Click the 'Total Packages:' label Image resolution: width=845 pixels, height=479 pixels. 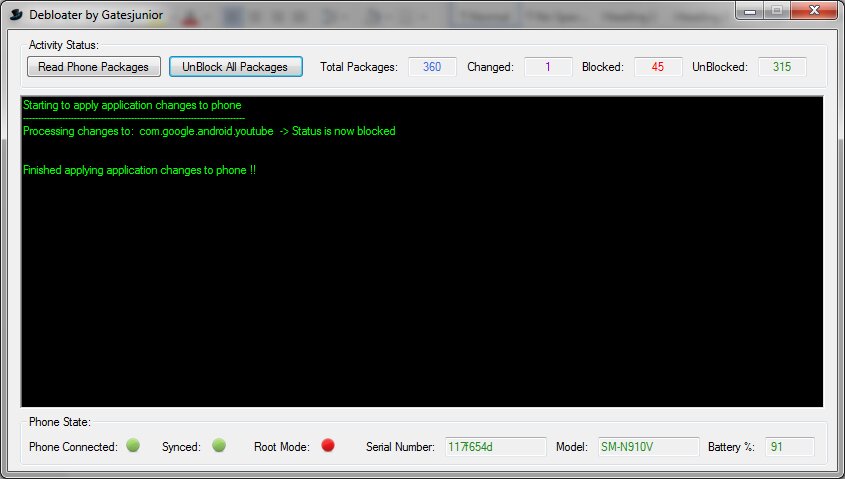(359, 67)
